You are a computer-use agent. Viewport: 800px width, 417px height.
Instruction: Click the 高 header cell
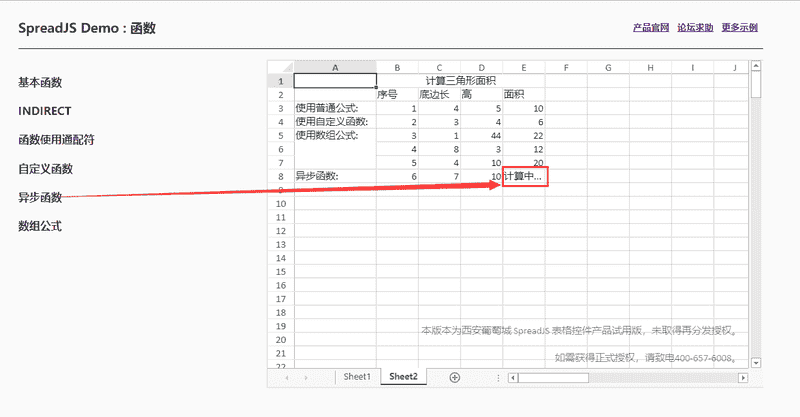(x=482, y=94)
